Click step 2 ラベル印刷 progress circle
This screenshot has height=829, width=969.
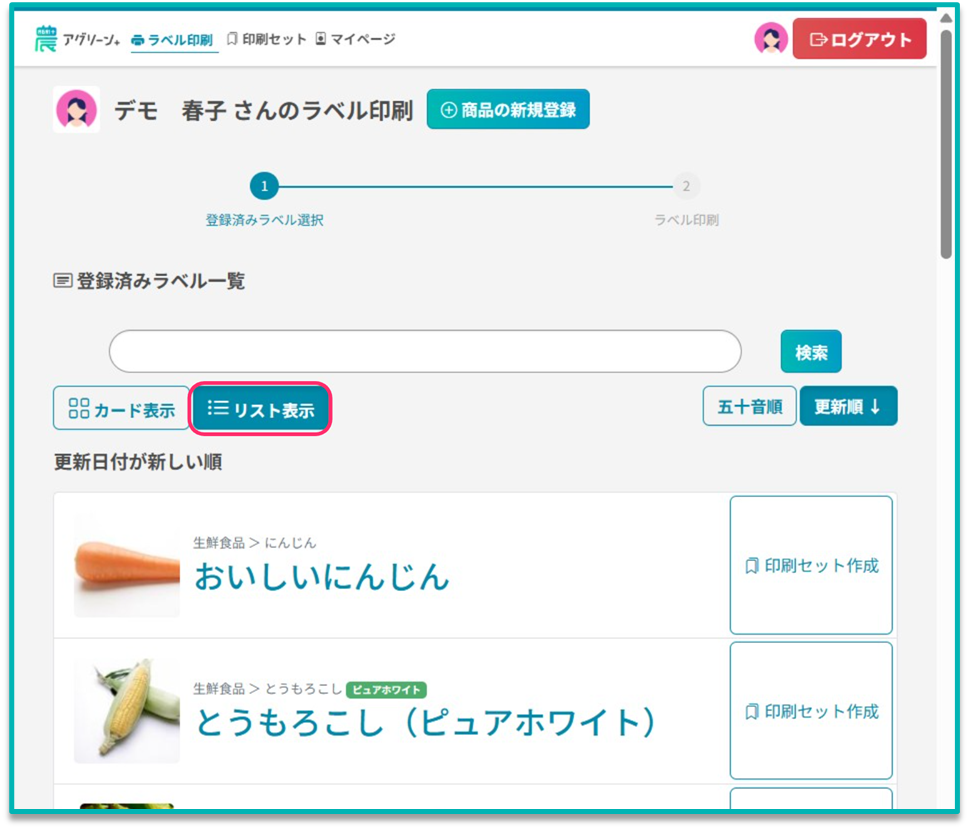[685, 186]
